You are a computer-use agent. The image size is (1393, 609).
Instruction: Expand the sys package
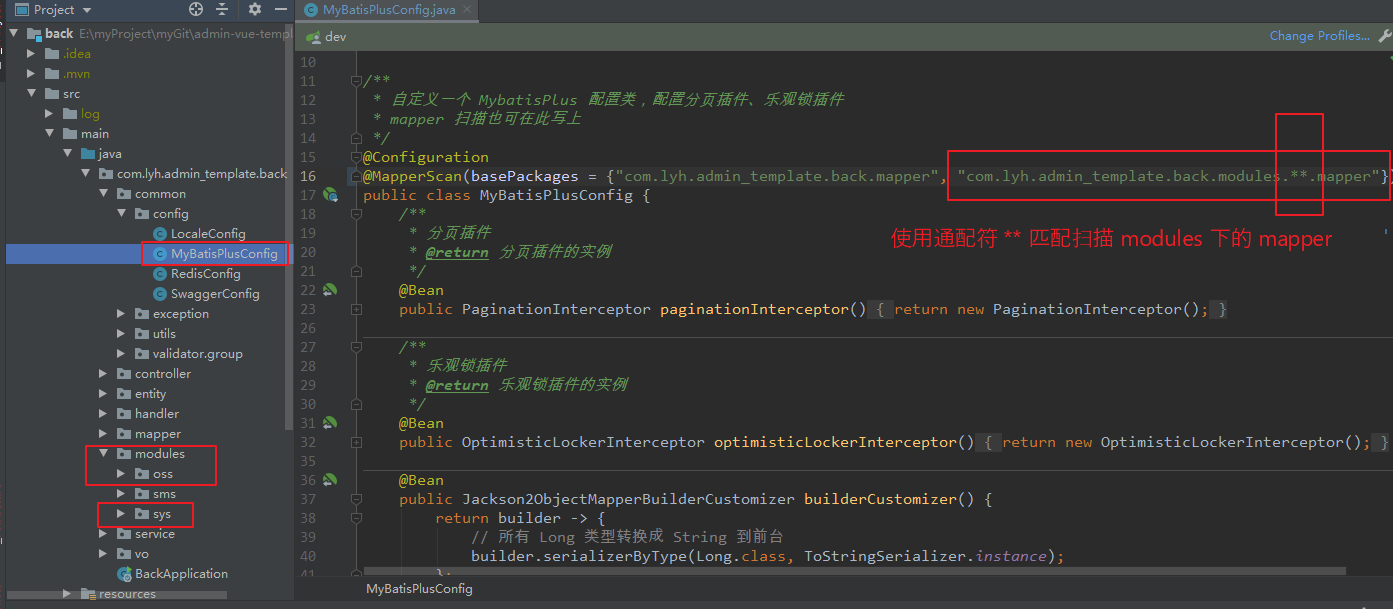click(121, 514)
